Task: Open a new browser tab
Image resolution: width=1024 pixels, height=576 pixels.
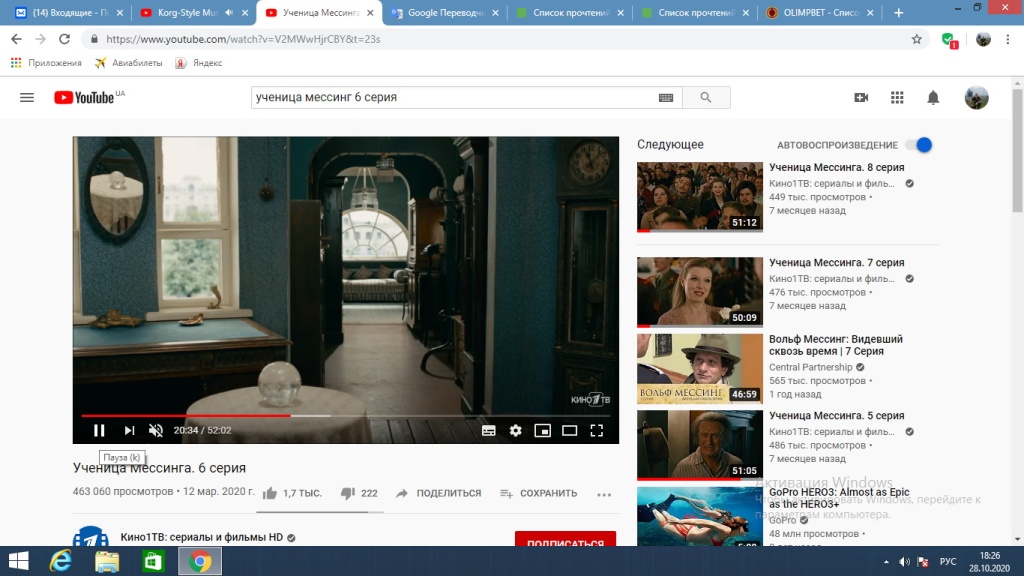Action: pos(899,12)
